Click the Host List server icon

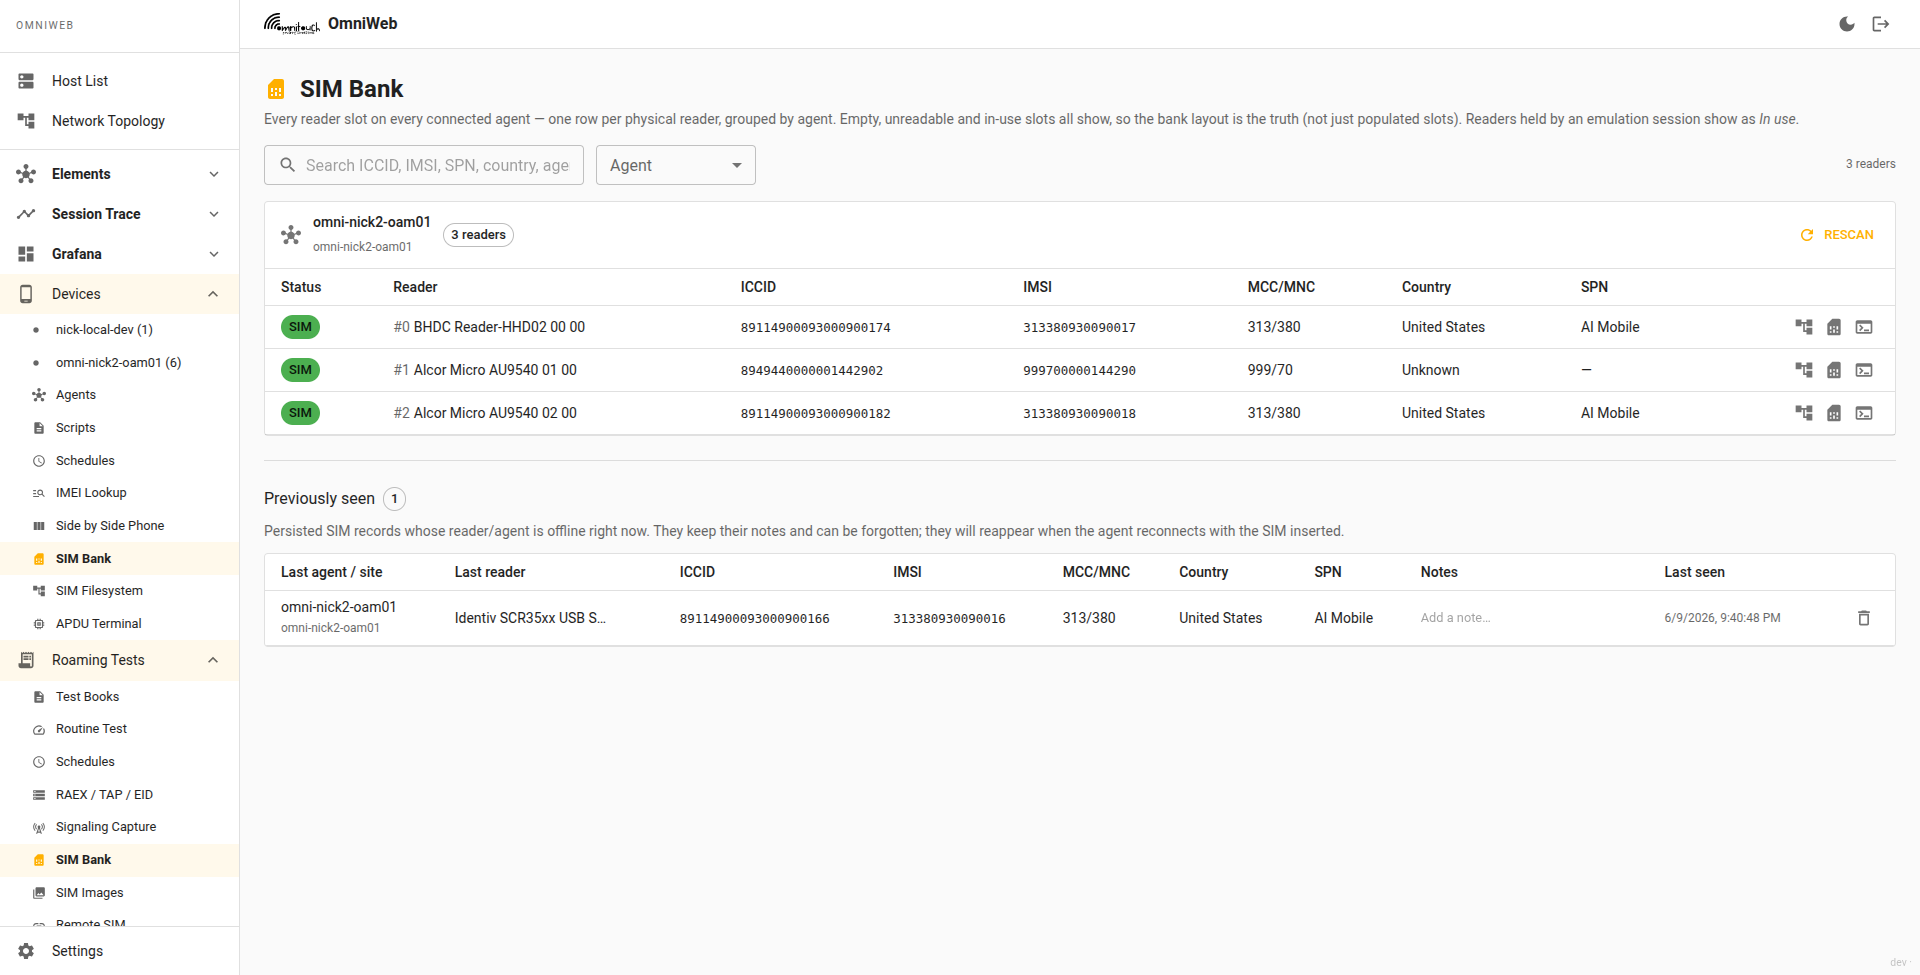tap(26, 81)
